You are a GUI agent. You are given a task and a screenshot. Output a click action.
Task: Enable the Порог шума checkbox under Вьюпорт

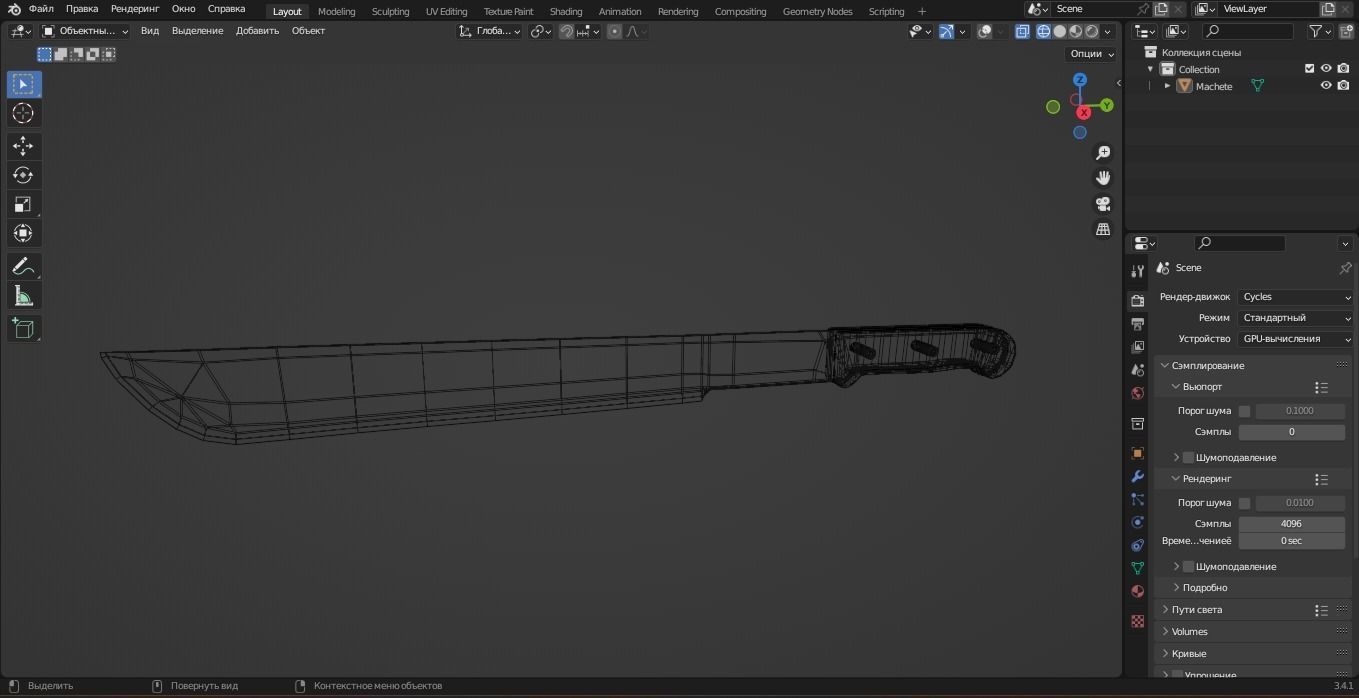coord(1244,410)
